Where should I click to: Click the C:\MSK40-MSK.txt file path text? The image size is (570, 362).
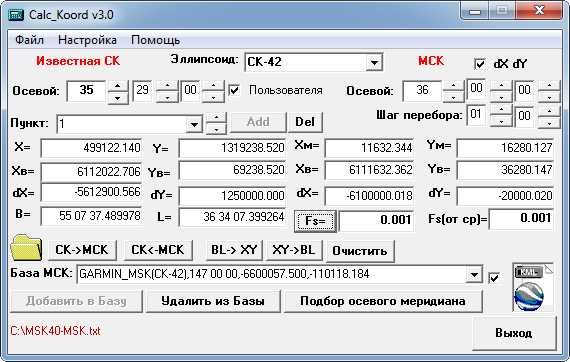[55, 331]
